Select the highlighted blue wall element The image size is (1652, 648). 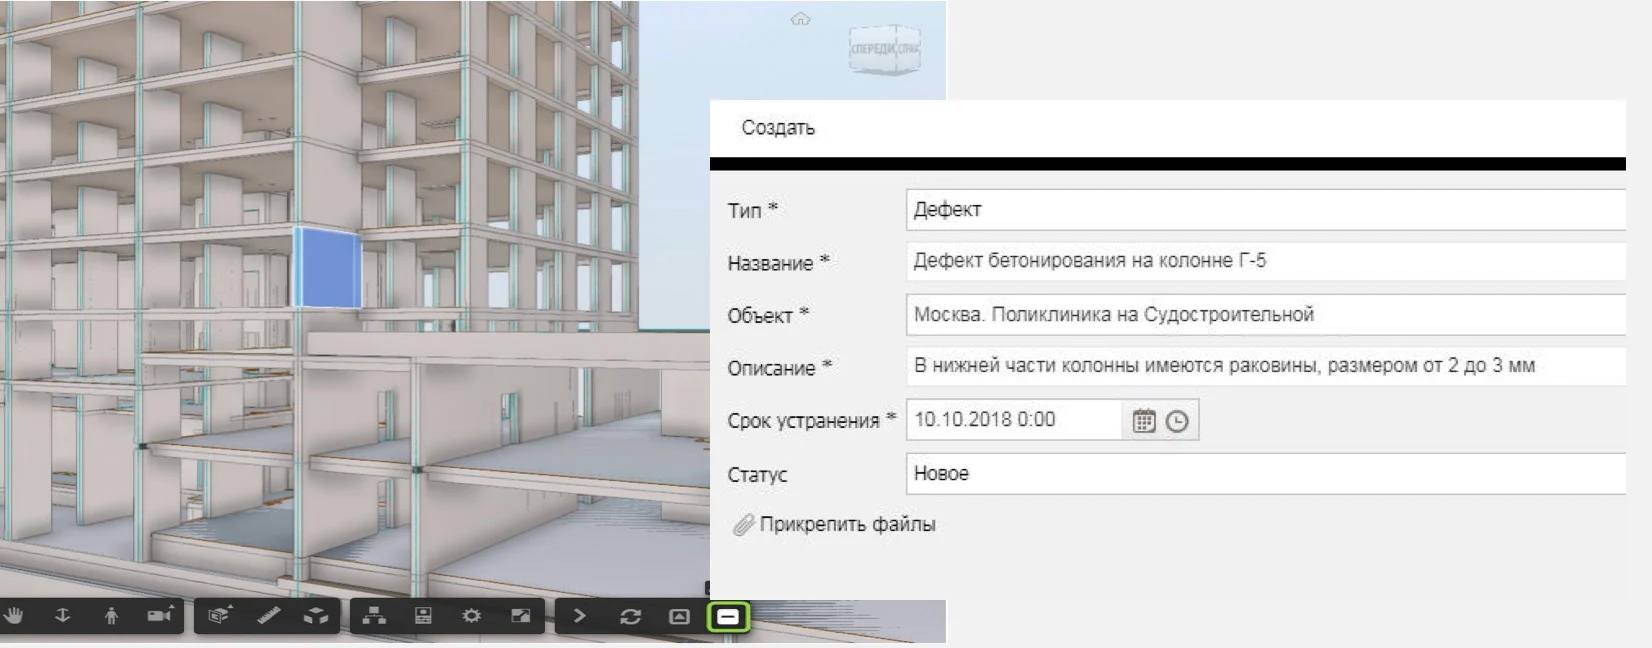(x=327, y=268)
